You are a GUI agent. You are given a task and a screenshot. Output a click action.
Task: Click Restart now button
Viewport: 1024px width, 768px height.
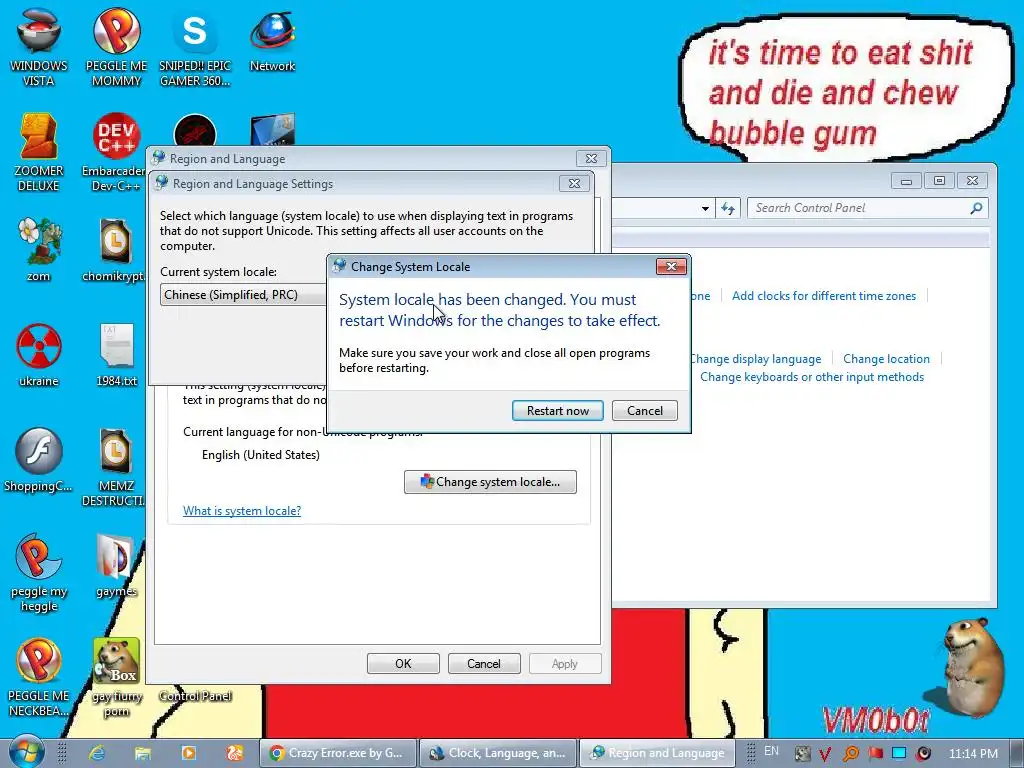[558, 411]
